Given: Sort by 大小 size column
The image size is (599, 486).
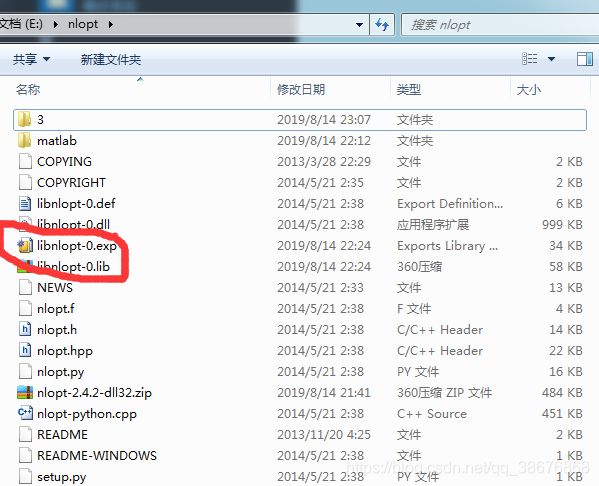Looking at the screenshot, I should click(529, 89).
